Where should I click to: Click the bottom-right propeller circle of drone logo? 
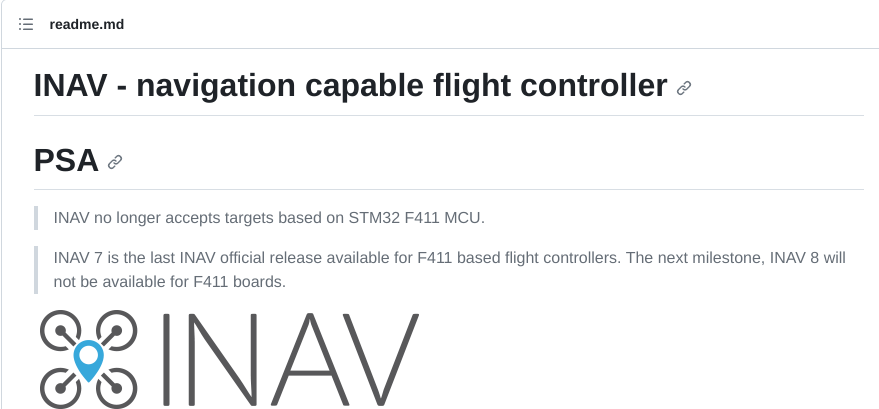(117, 388)
